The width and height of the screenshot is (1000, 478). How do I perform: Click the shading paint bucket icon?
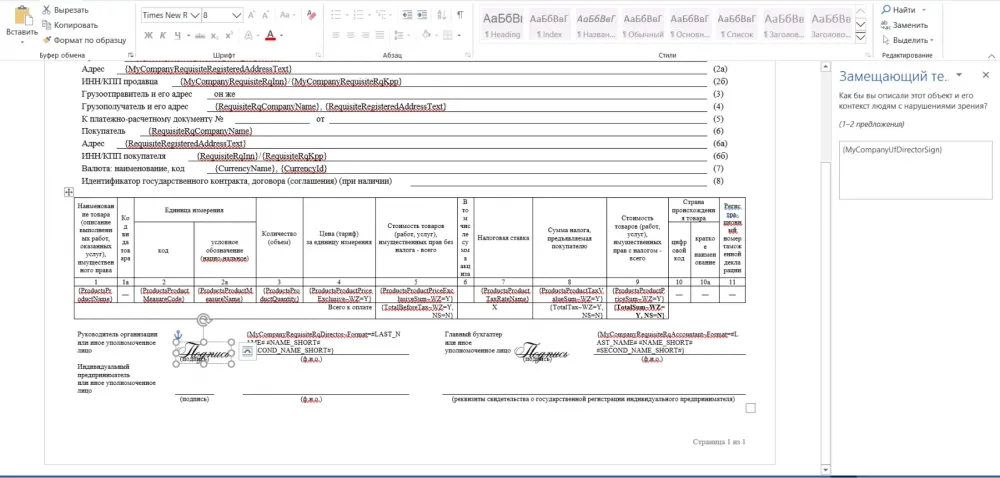[429, 35]
